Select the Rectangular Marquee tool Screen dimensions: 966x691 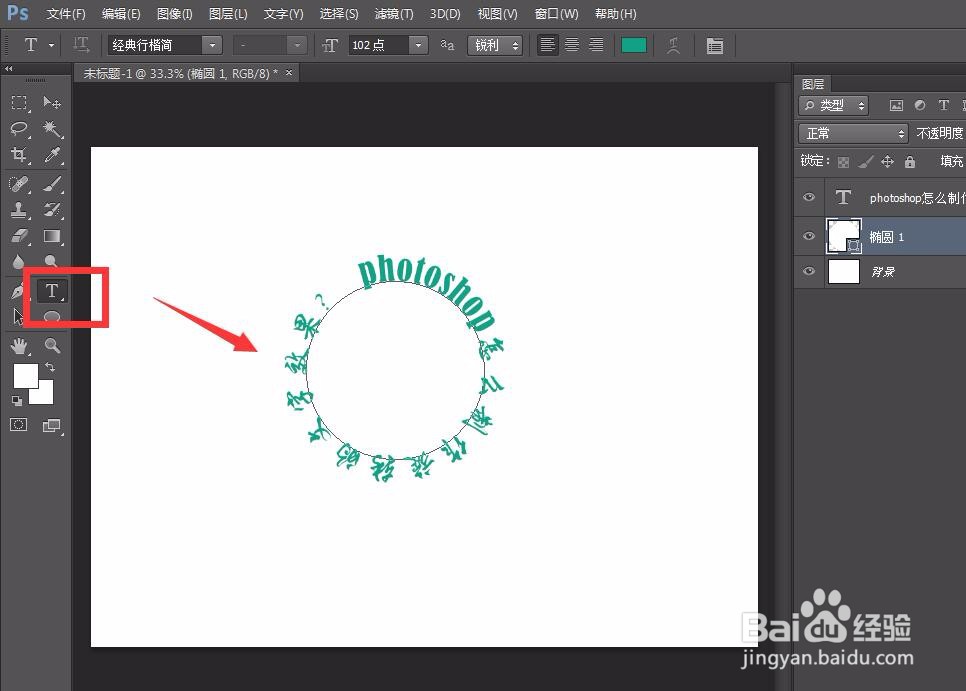coord(19,102)
